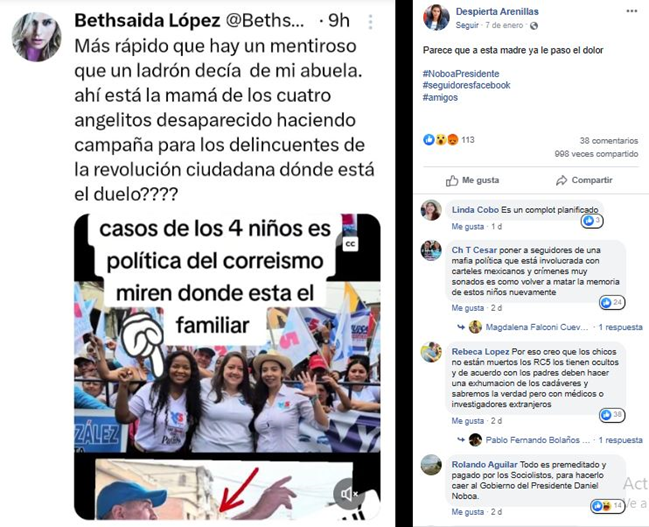Show the 38 comentarios list
The image size is (649, 527).
(x=608, y=141)
